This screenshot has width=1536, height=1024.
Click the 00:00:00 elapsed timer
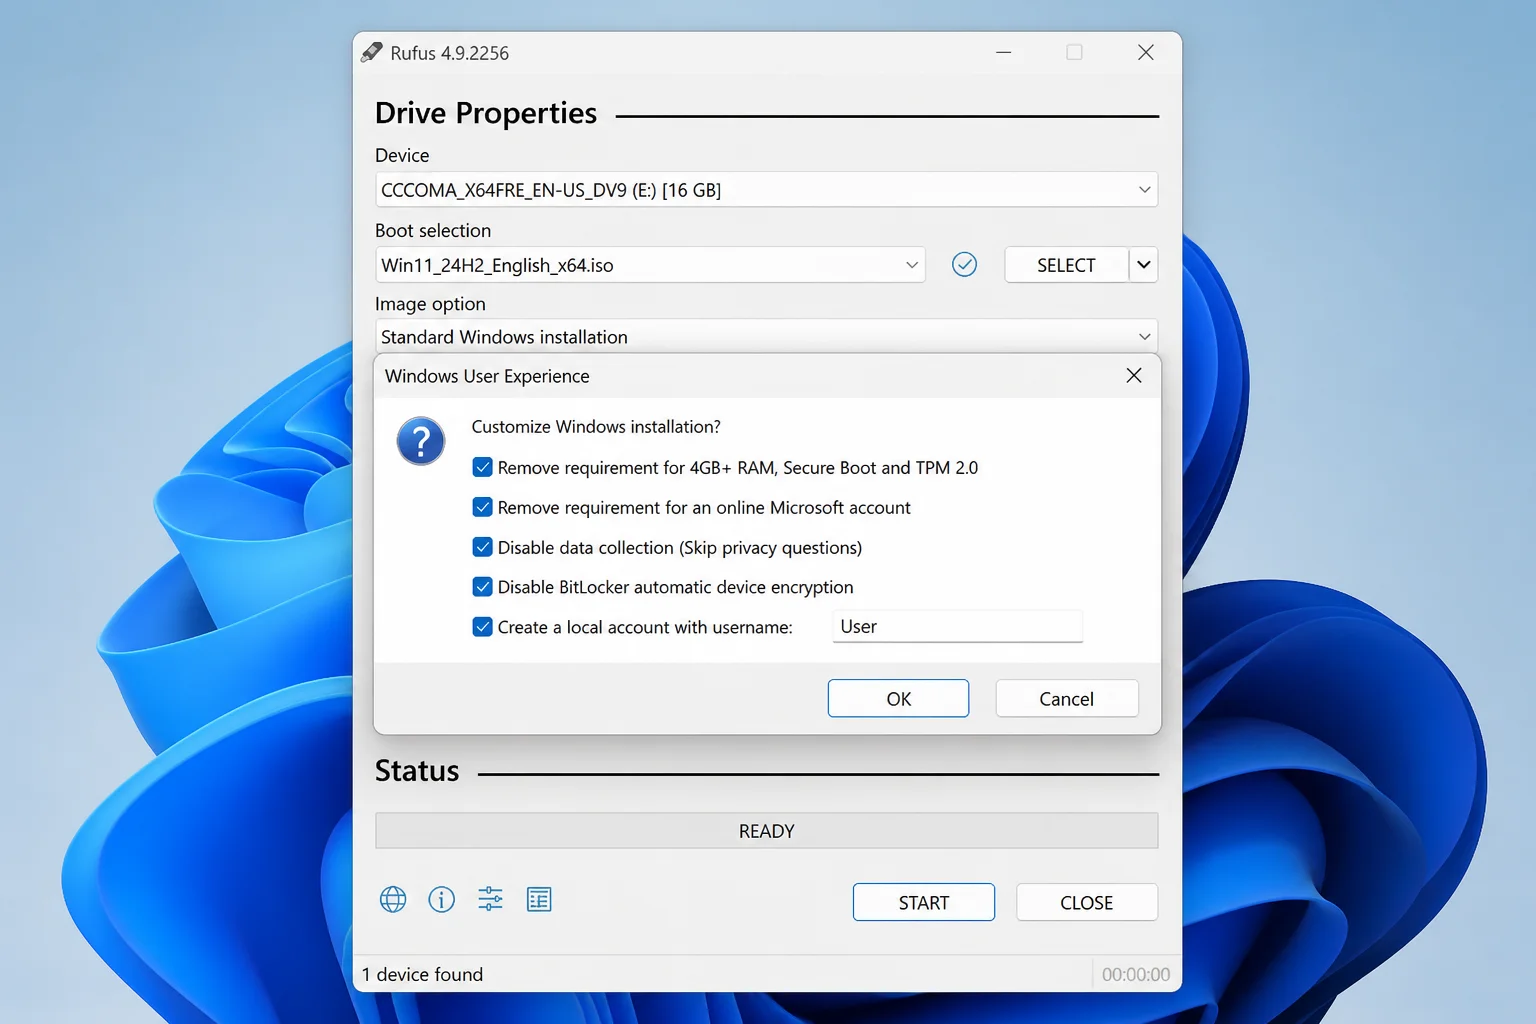pos(1135,974)
